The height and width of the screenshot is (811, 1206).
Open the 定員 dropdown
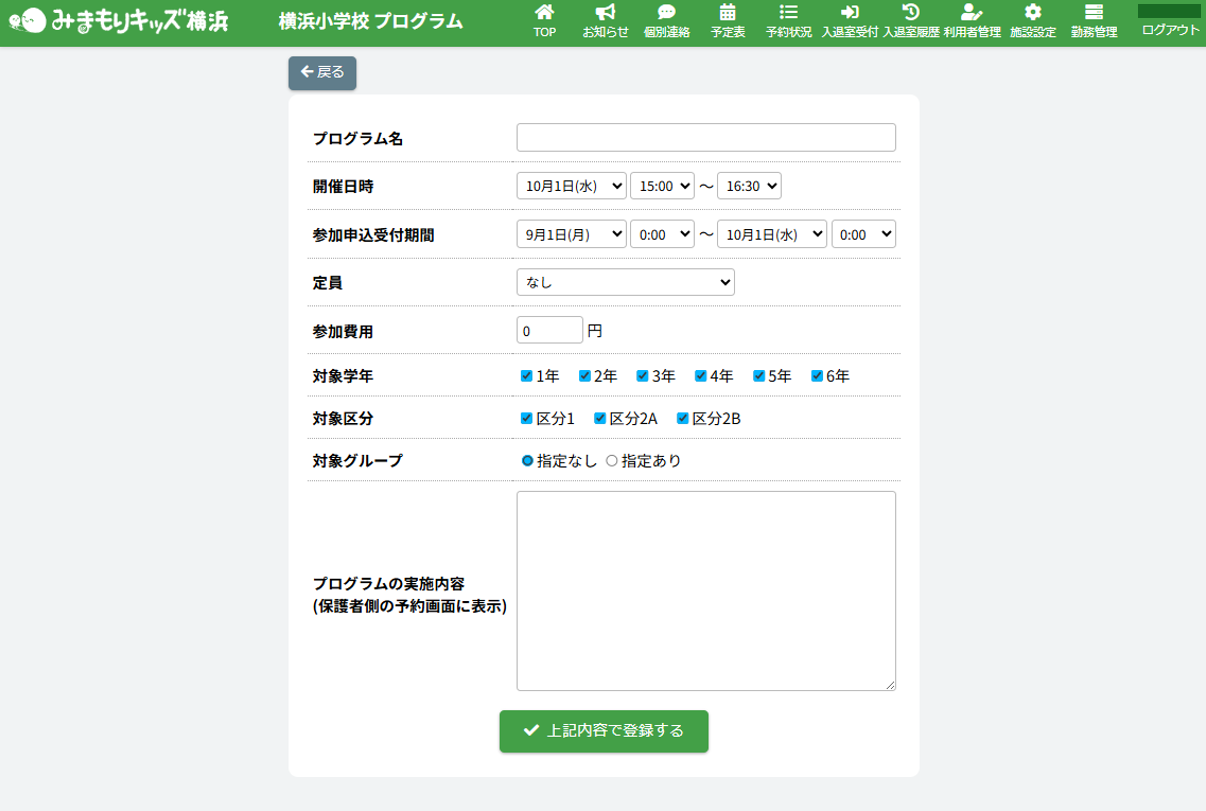pos(625,282)
